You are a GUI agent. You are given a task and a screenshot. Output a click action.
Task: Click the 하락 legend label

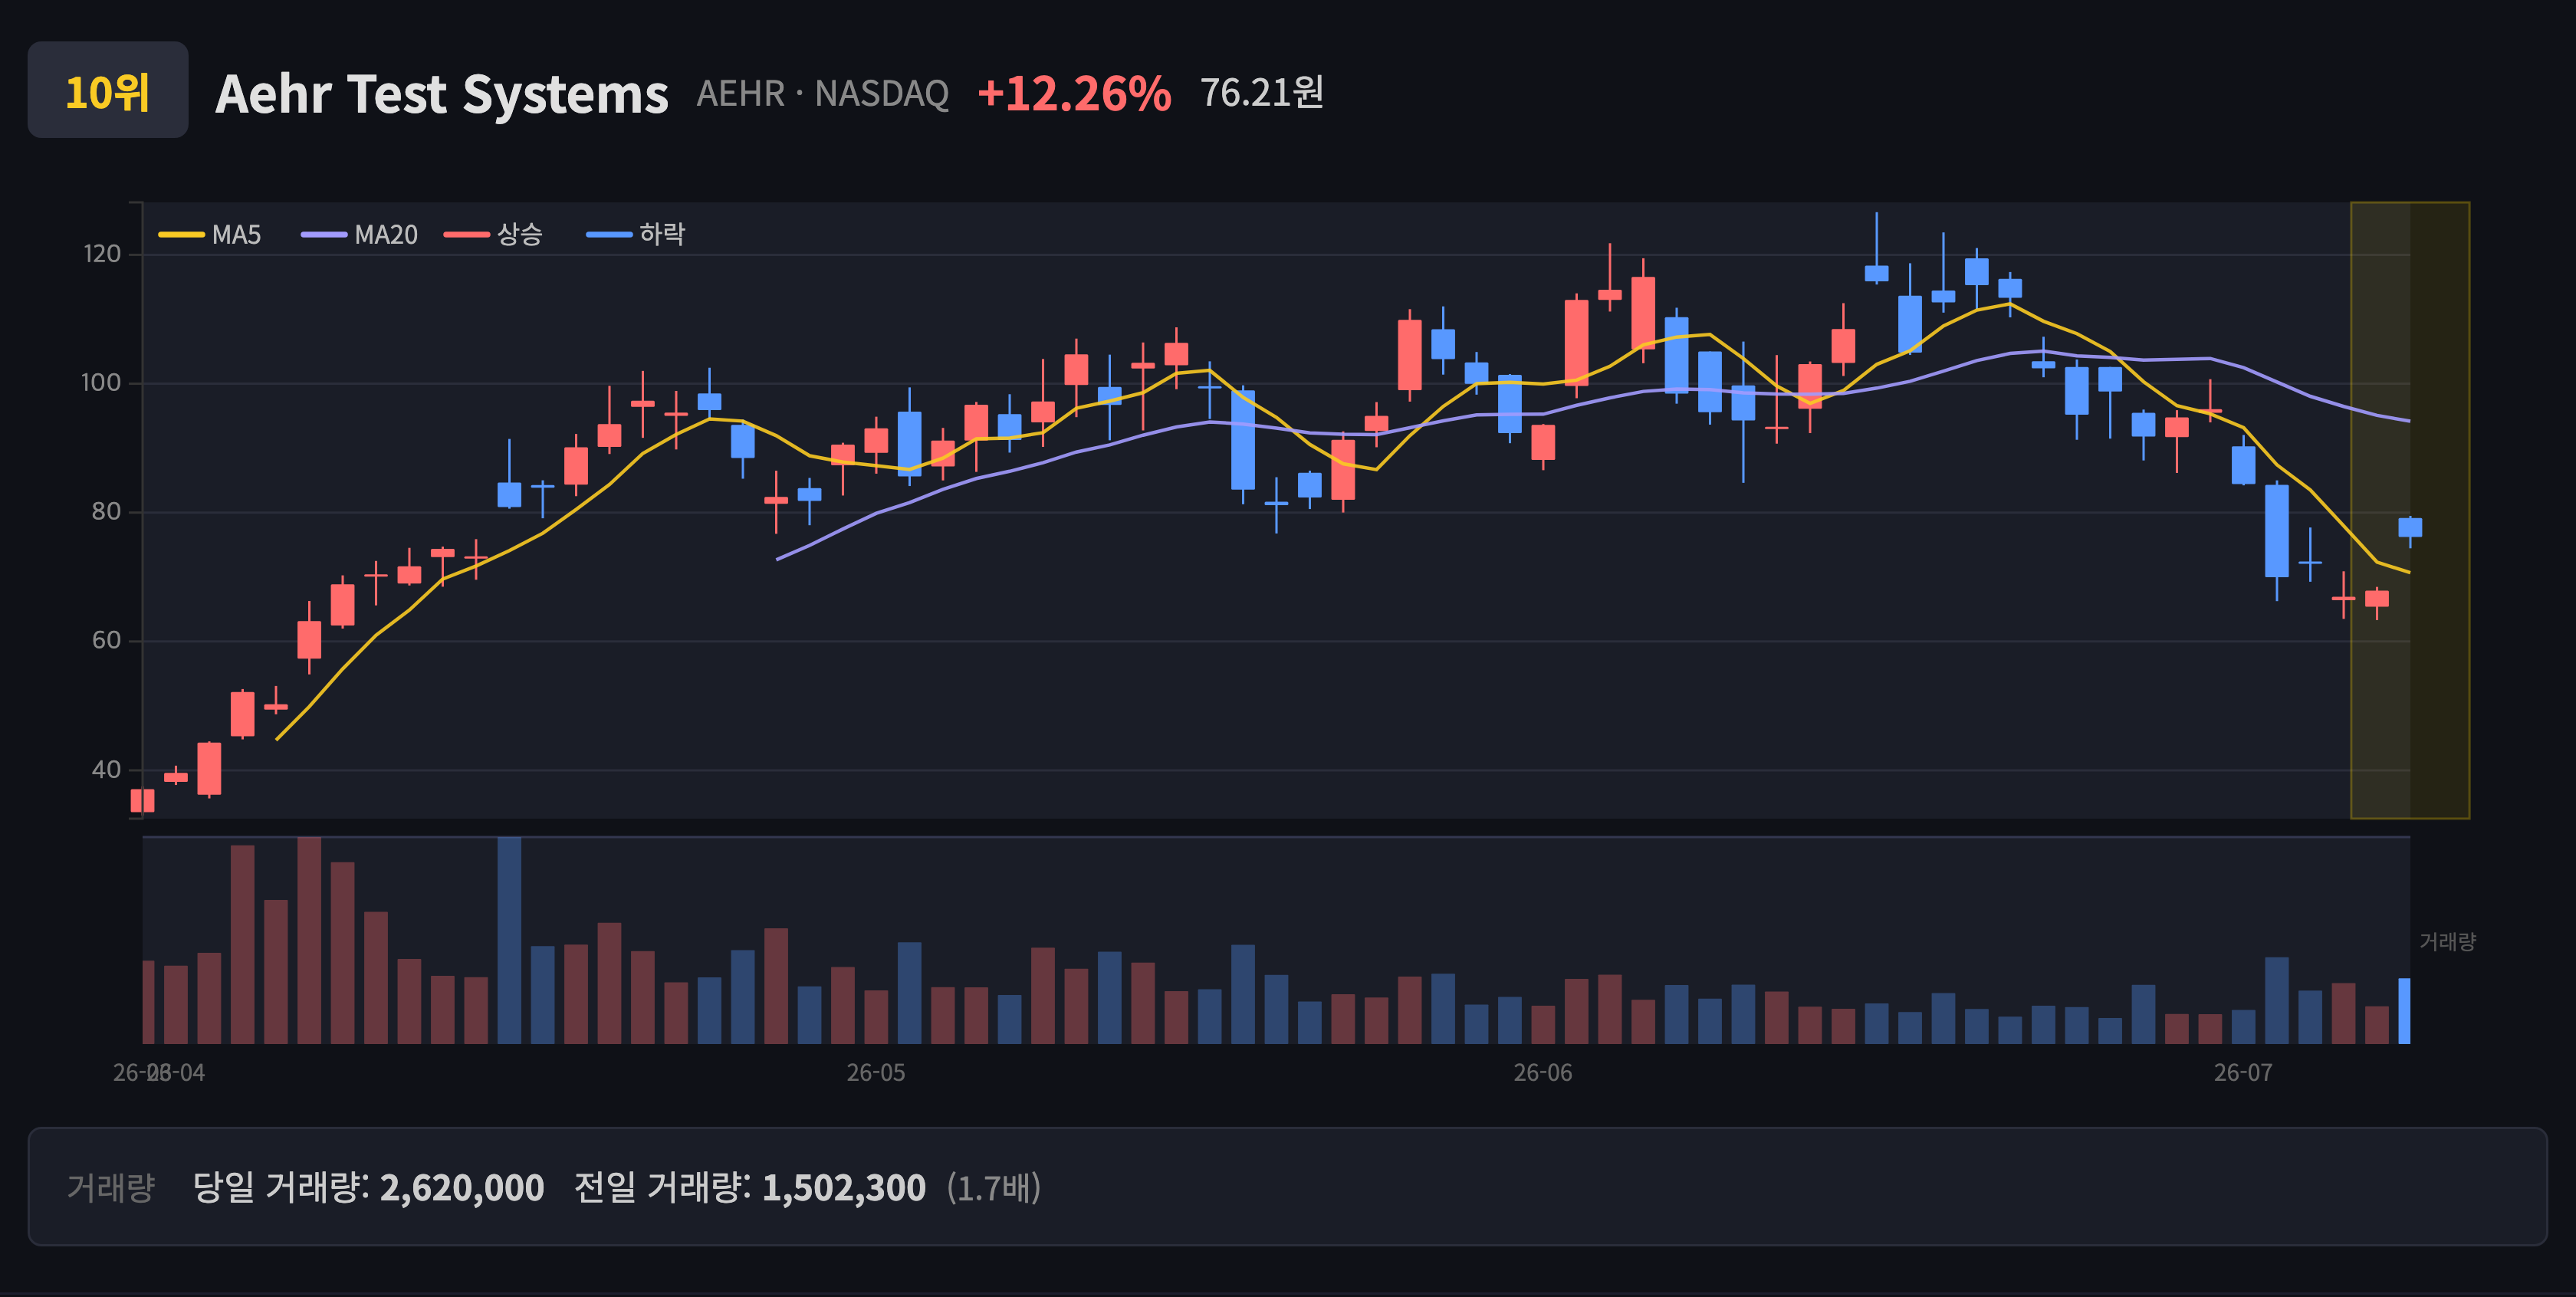point(662,234)
